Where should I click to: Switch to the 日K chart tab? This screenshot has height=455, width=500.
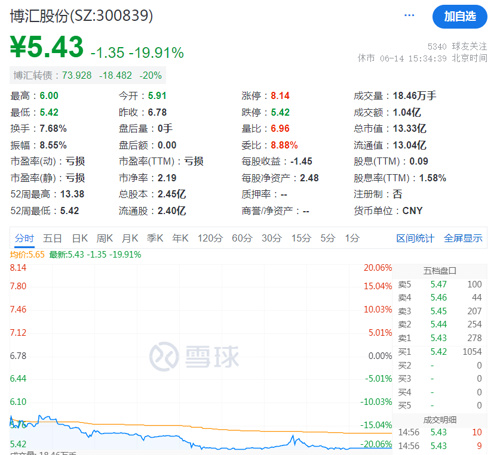point(80,238)
